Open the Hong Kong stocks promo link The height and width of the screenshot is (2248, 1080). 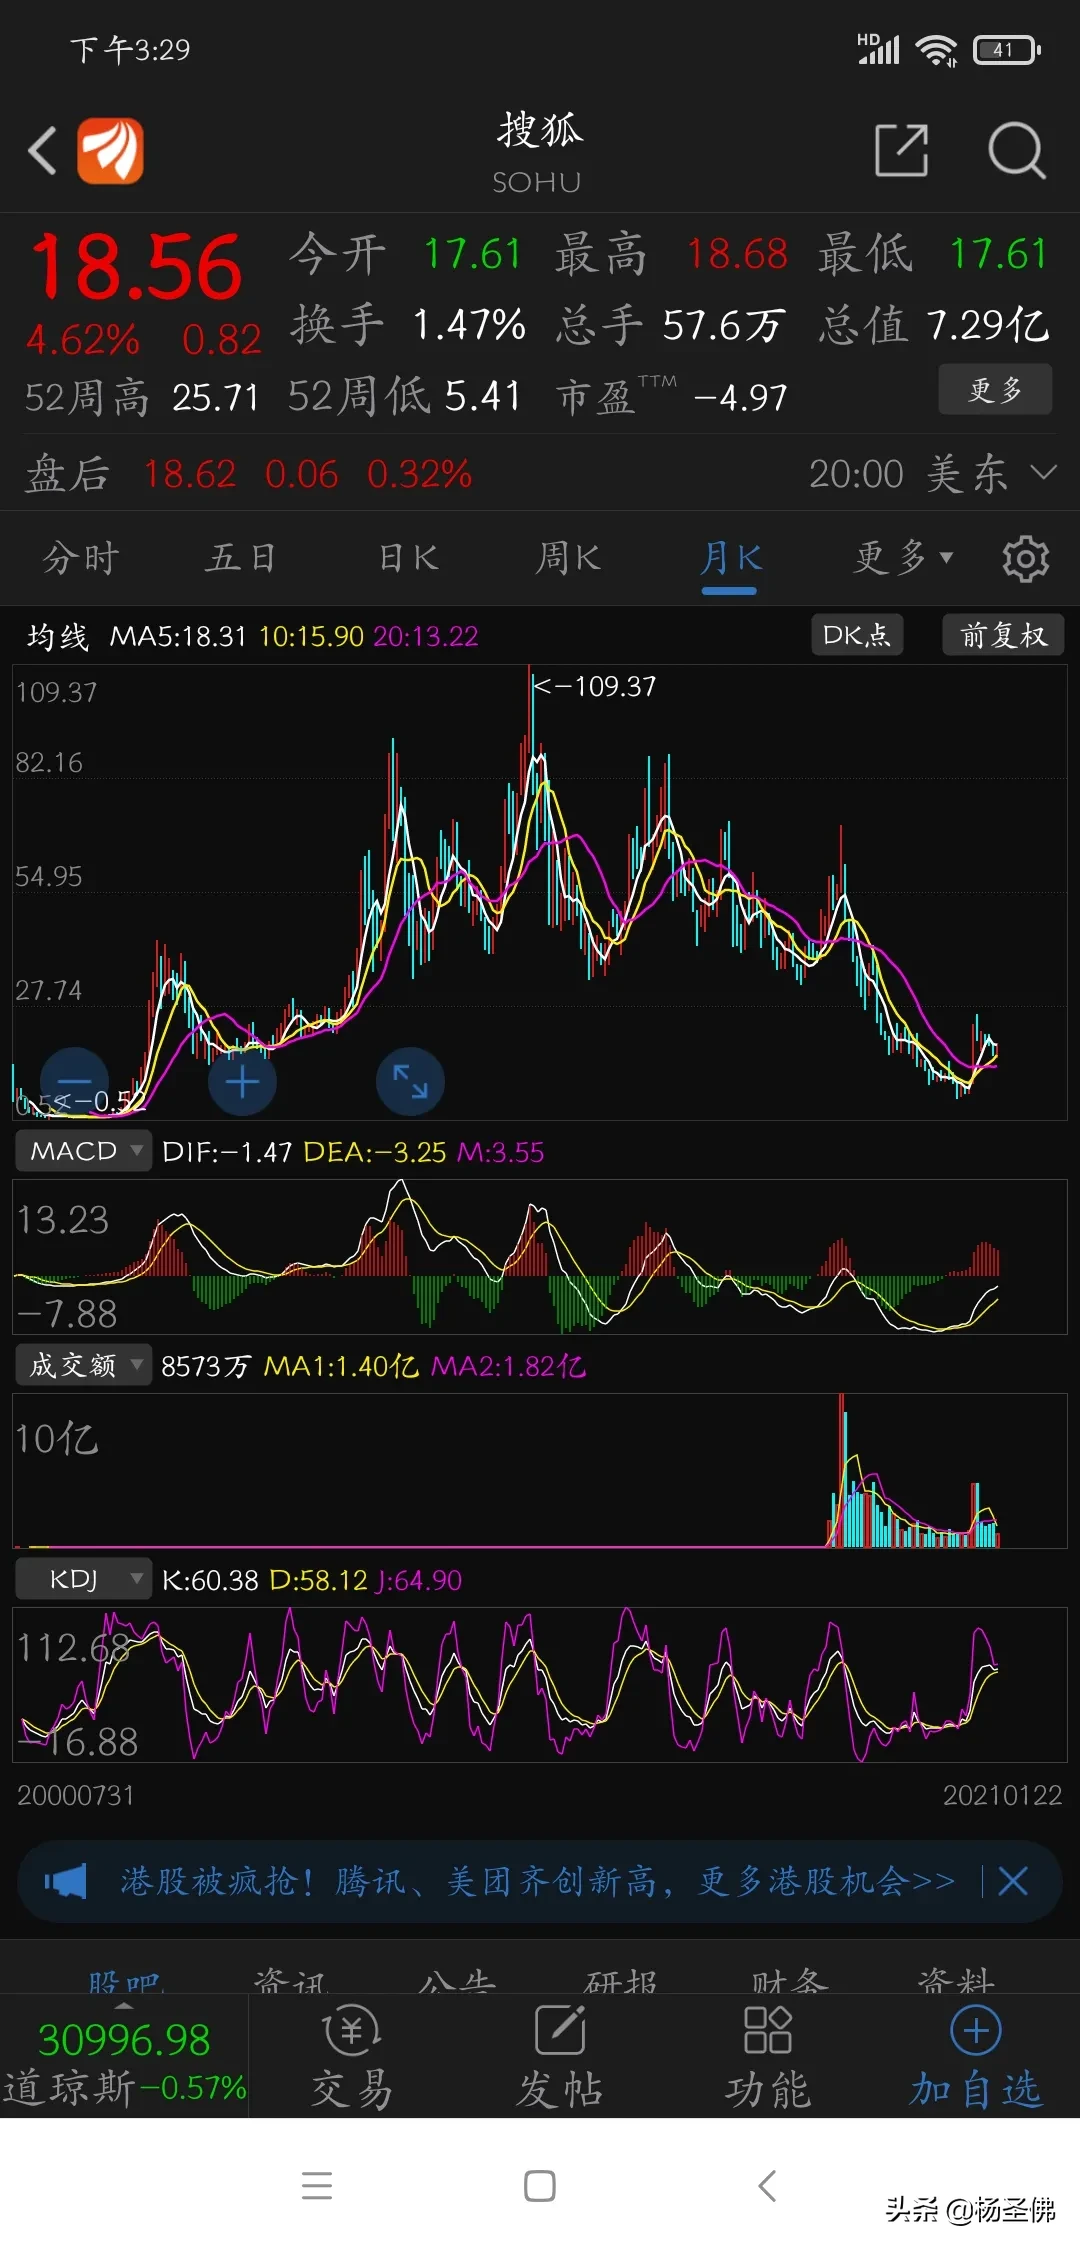[x=538, y=1881]
